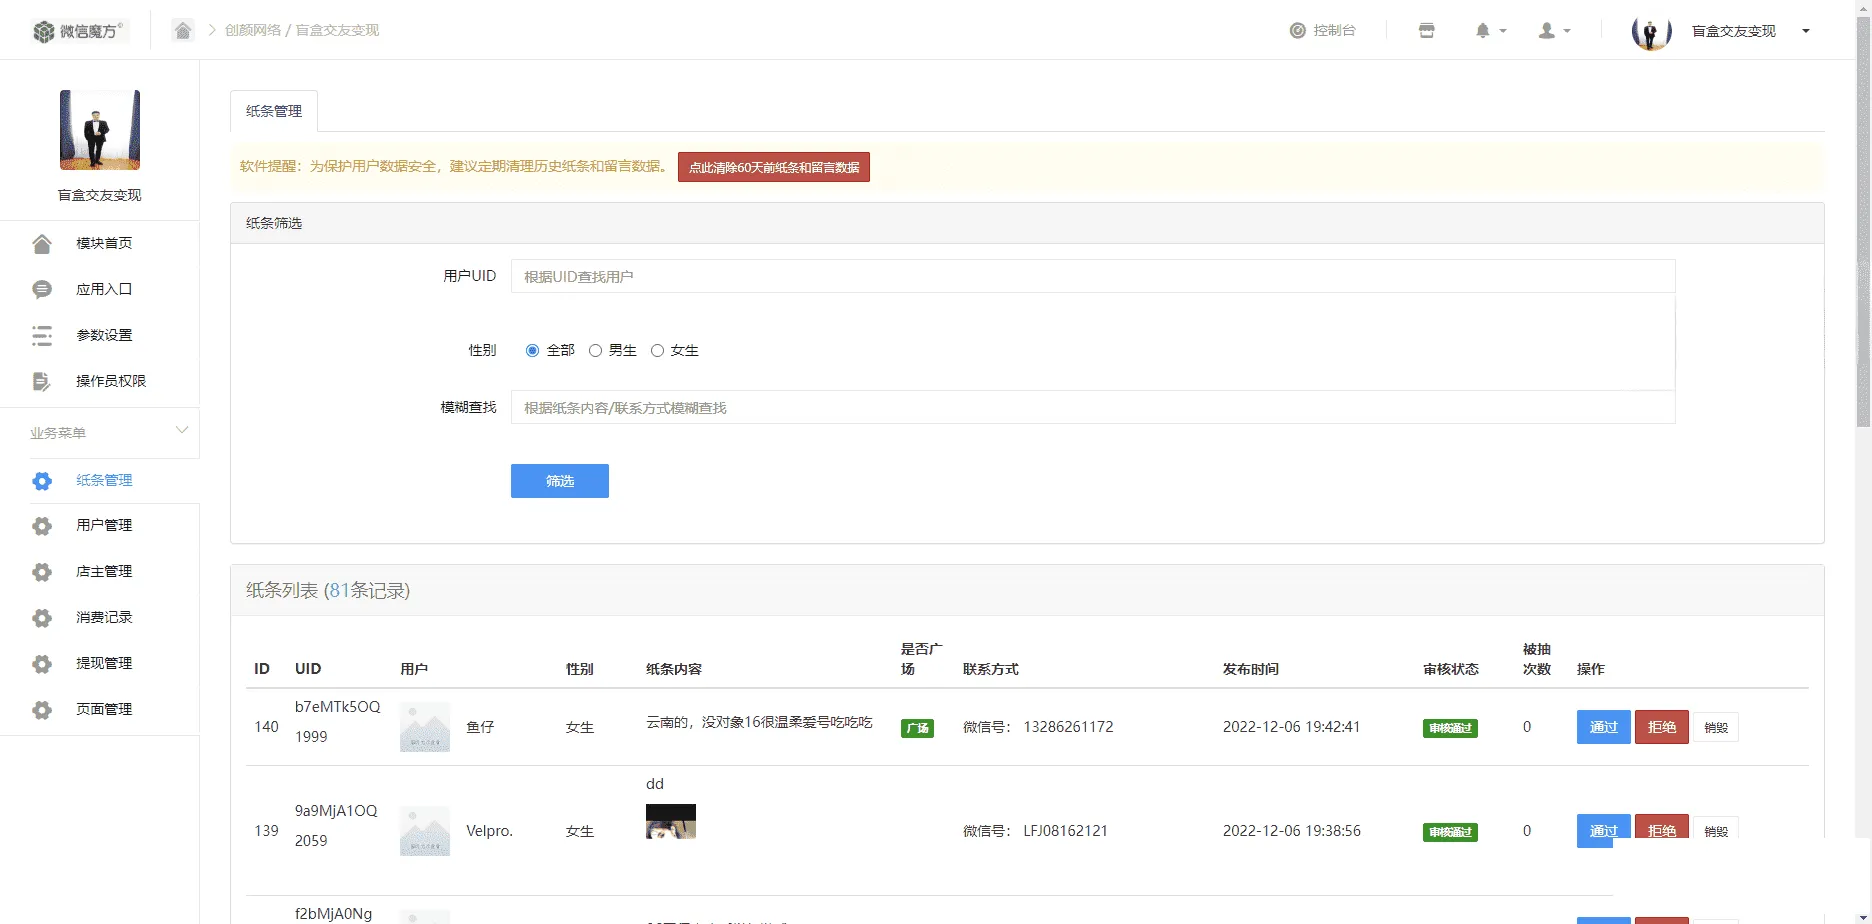
Task: Click the 微信魔方 logo icon
Action: tap(43, 31)
